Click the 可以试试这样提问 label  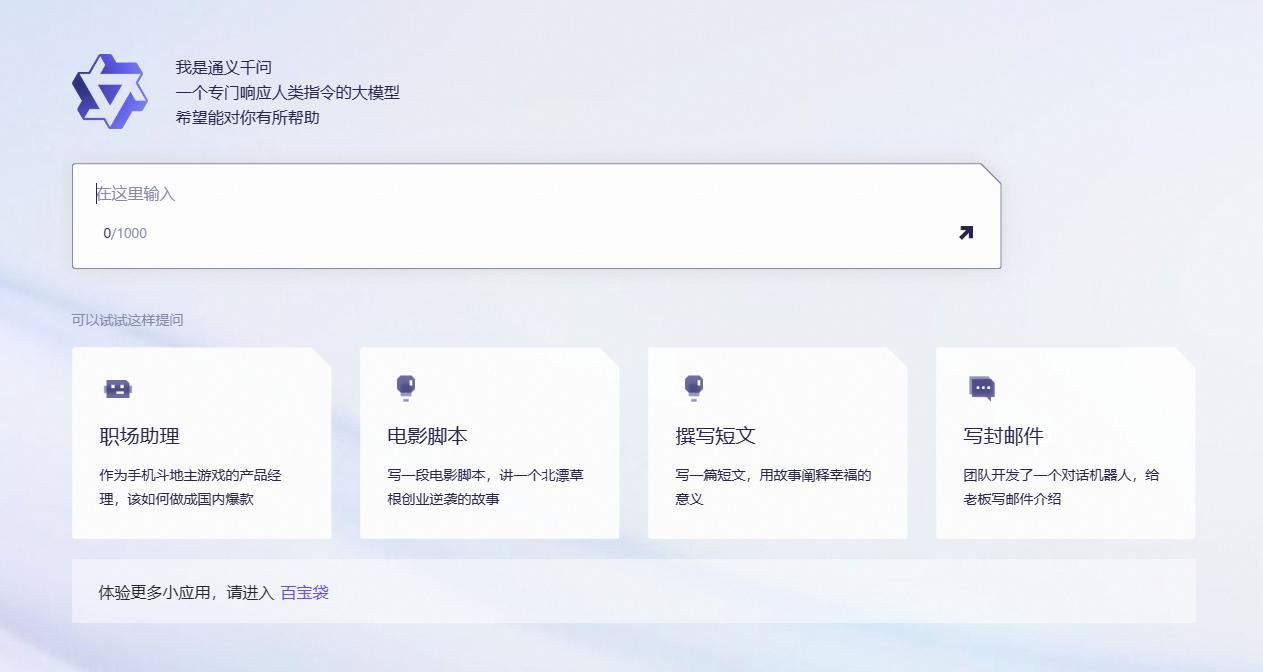127,320
